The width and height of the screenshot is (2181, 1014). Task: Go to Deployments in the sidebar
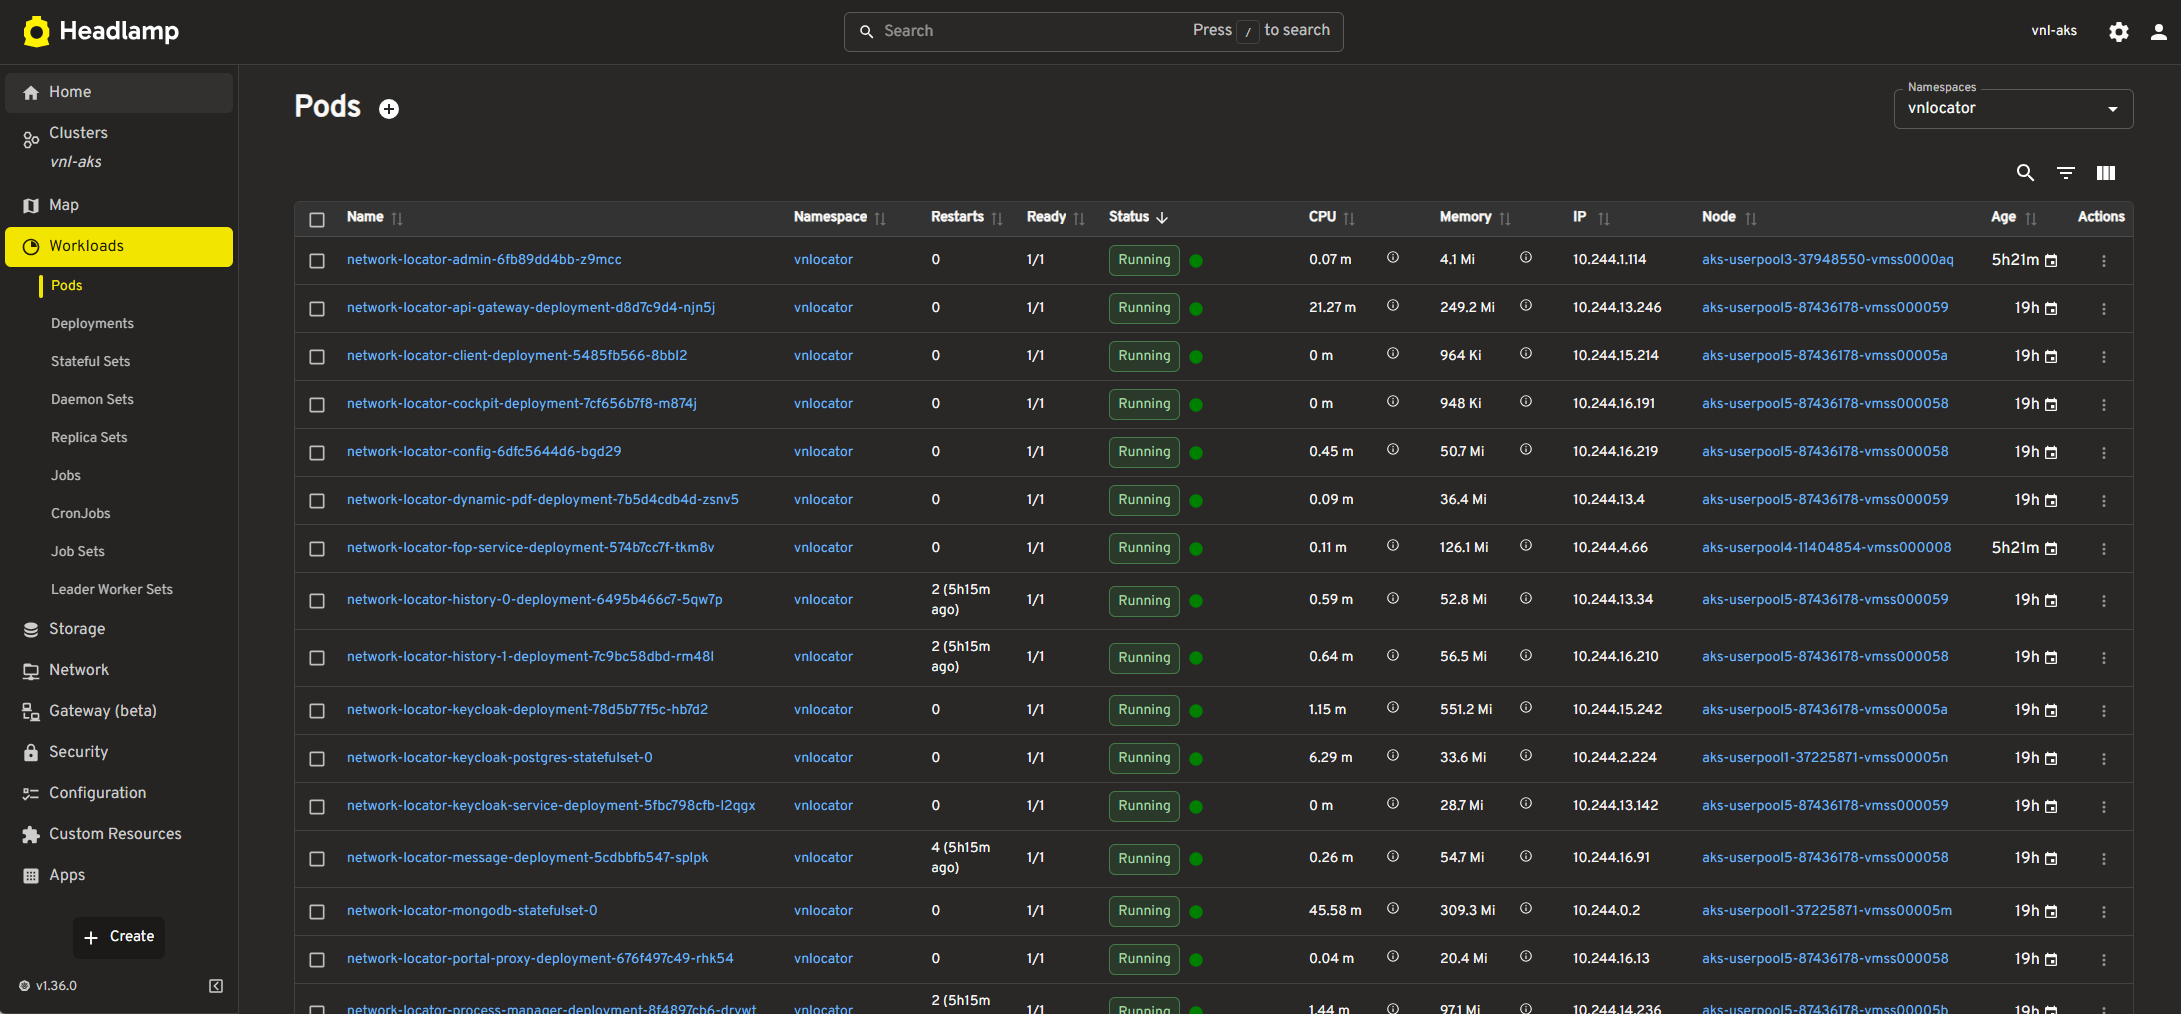coord(92,324)
